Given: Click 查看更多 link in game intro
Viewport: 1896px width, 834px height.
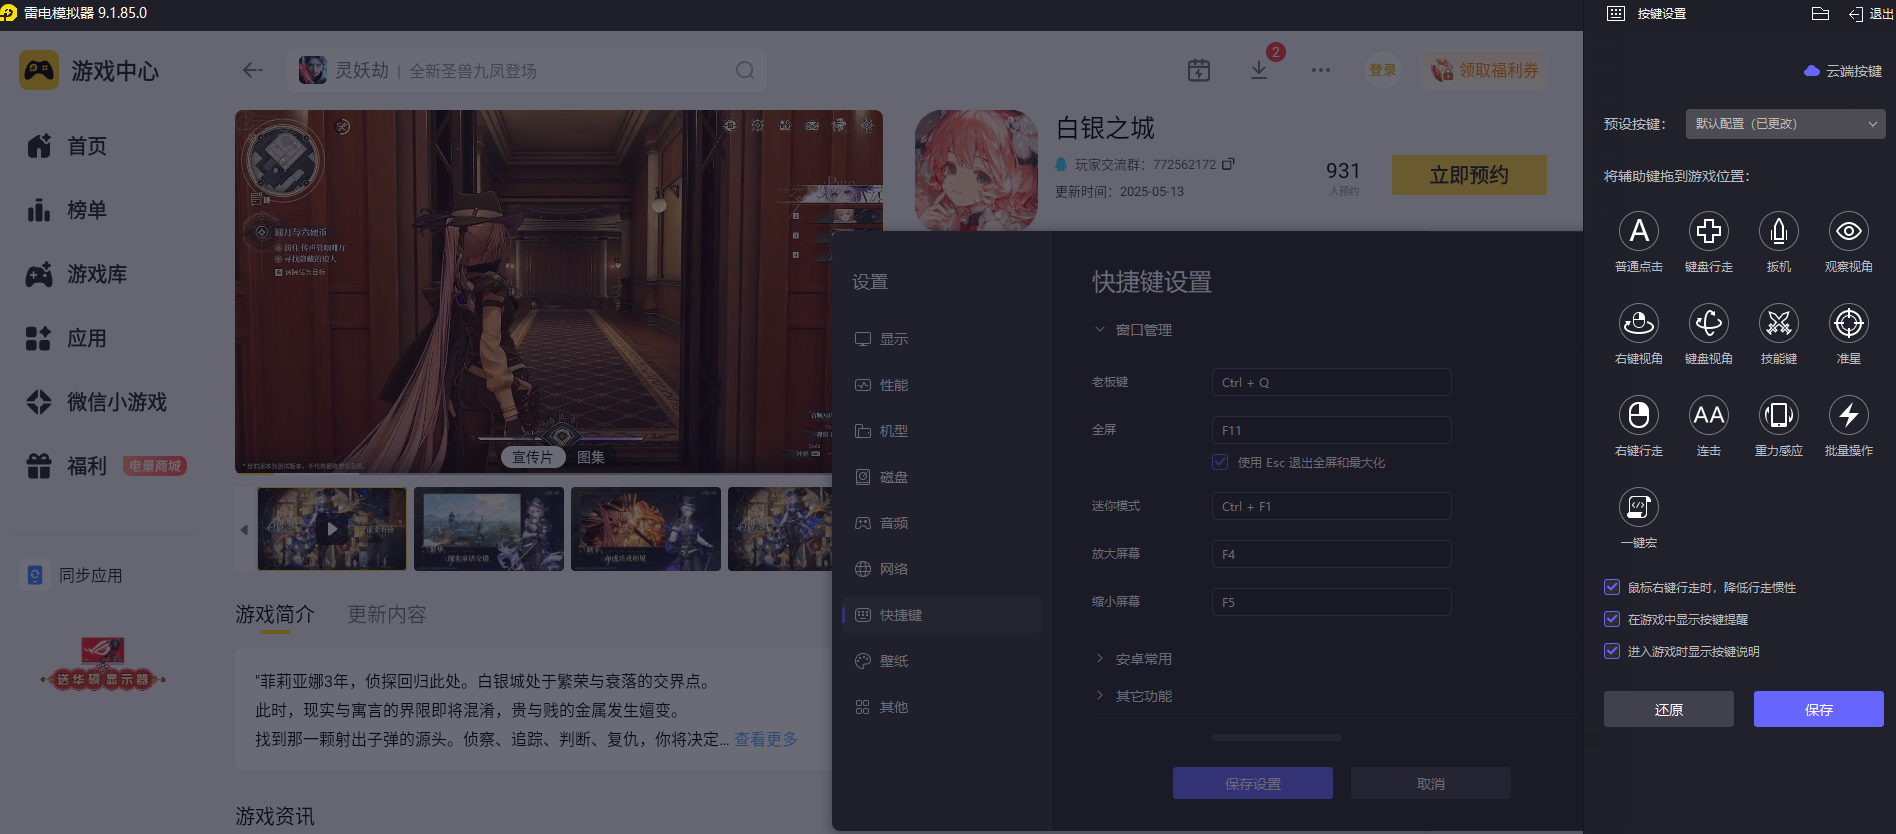Looking at the screenshot, I should coord(766,739).
